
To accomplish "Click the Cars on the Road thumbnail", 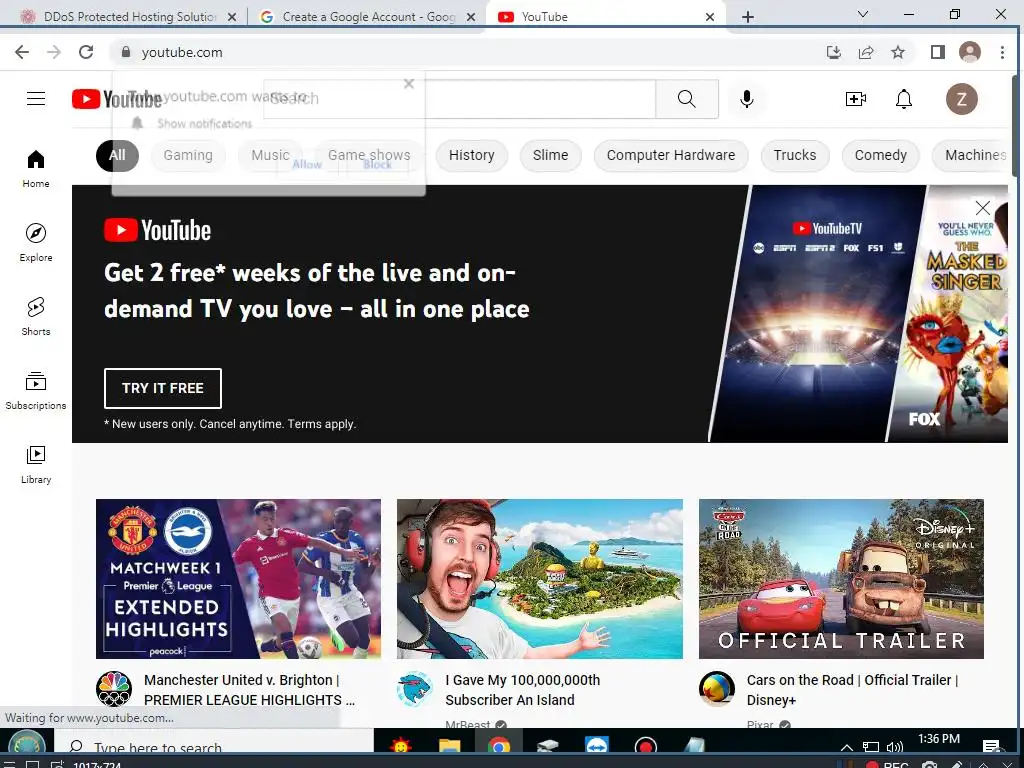I will tap(841, 579).
